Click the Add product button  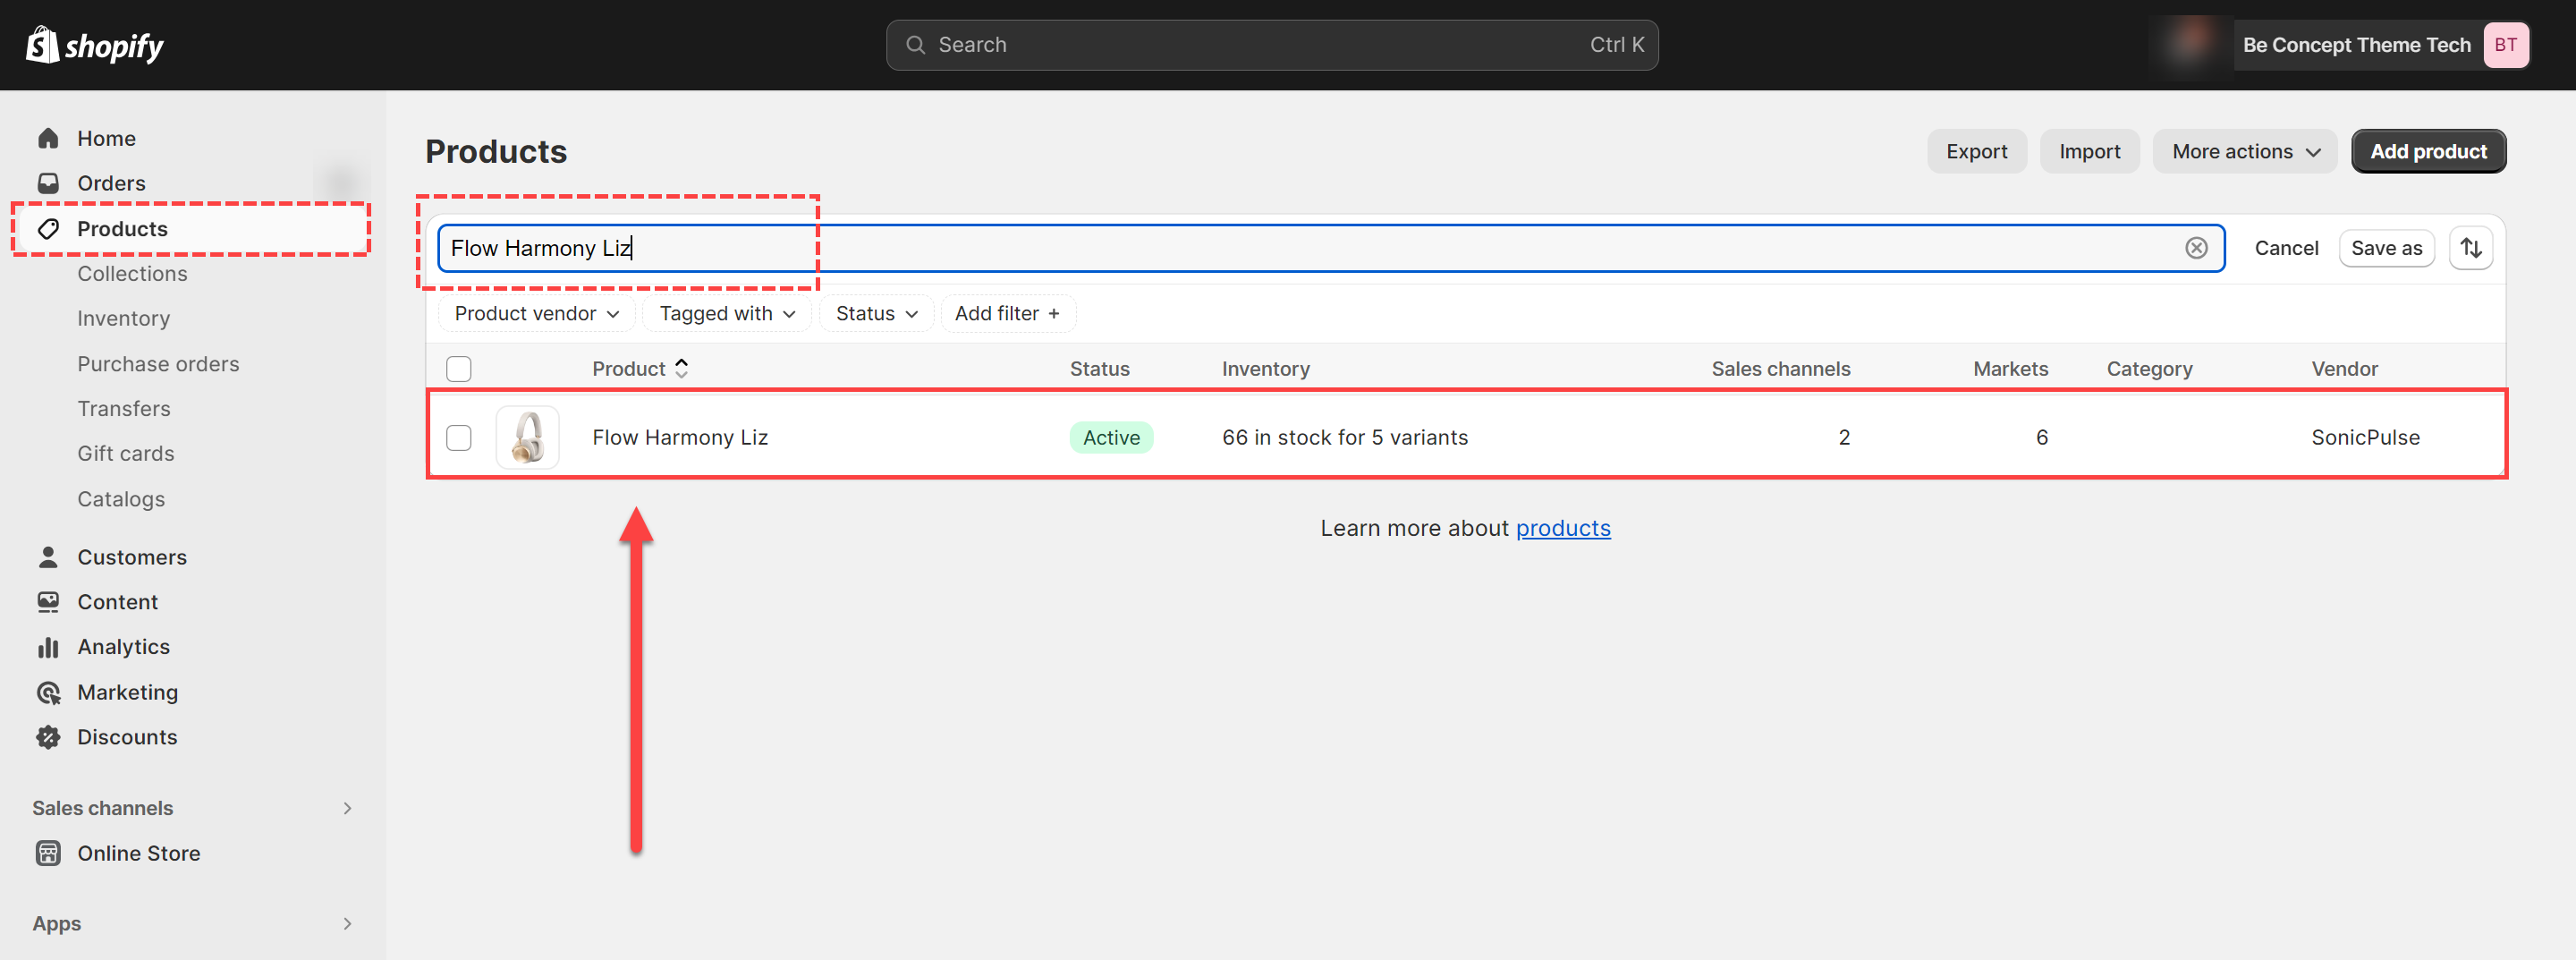[2428, 151]
